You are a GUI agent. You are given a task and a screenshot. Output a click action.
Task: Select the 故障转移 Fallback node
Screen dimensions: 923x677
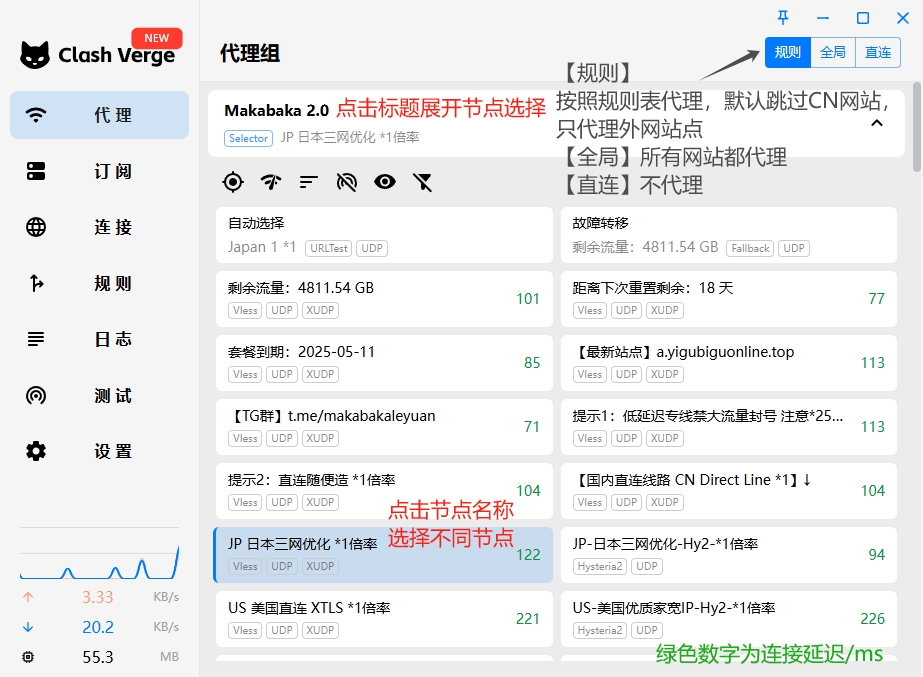pos(729,235)
